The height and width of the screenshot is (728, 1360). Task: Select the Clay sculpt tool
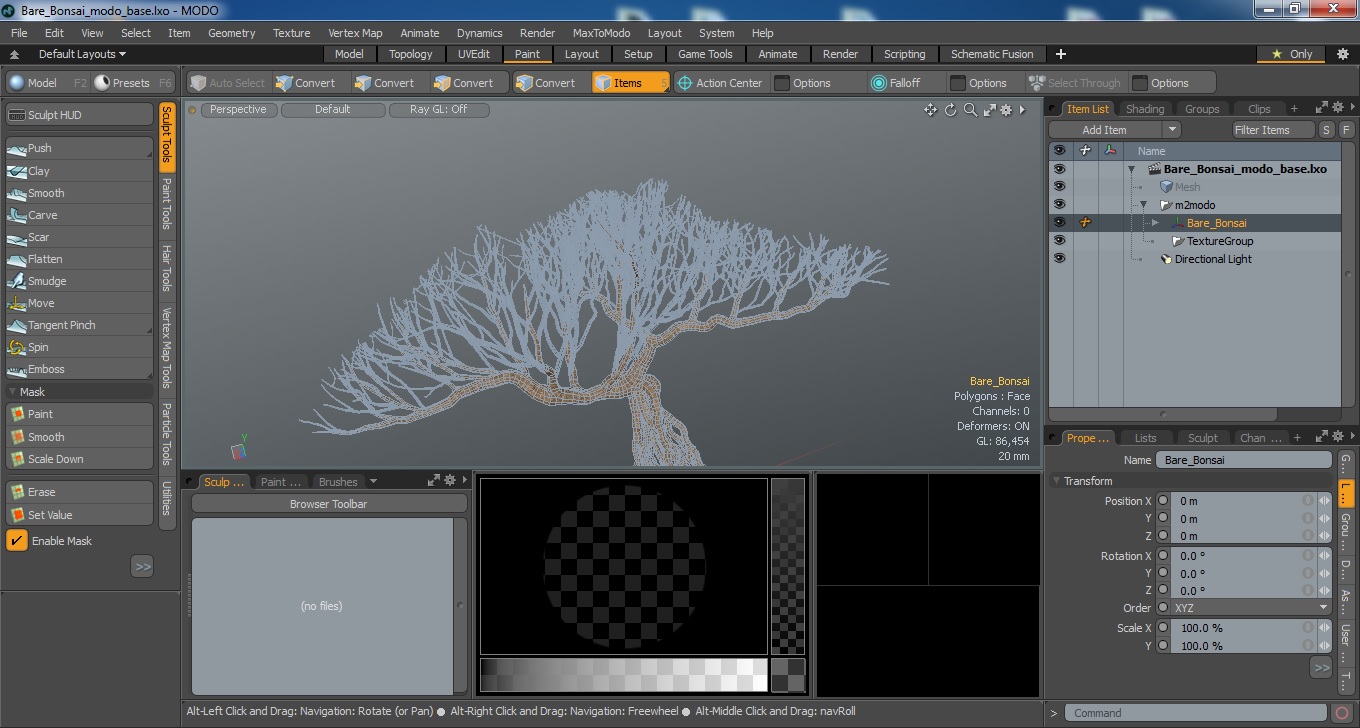pyautogui.click(x=79, y=171)
